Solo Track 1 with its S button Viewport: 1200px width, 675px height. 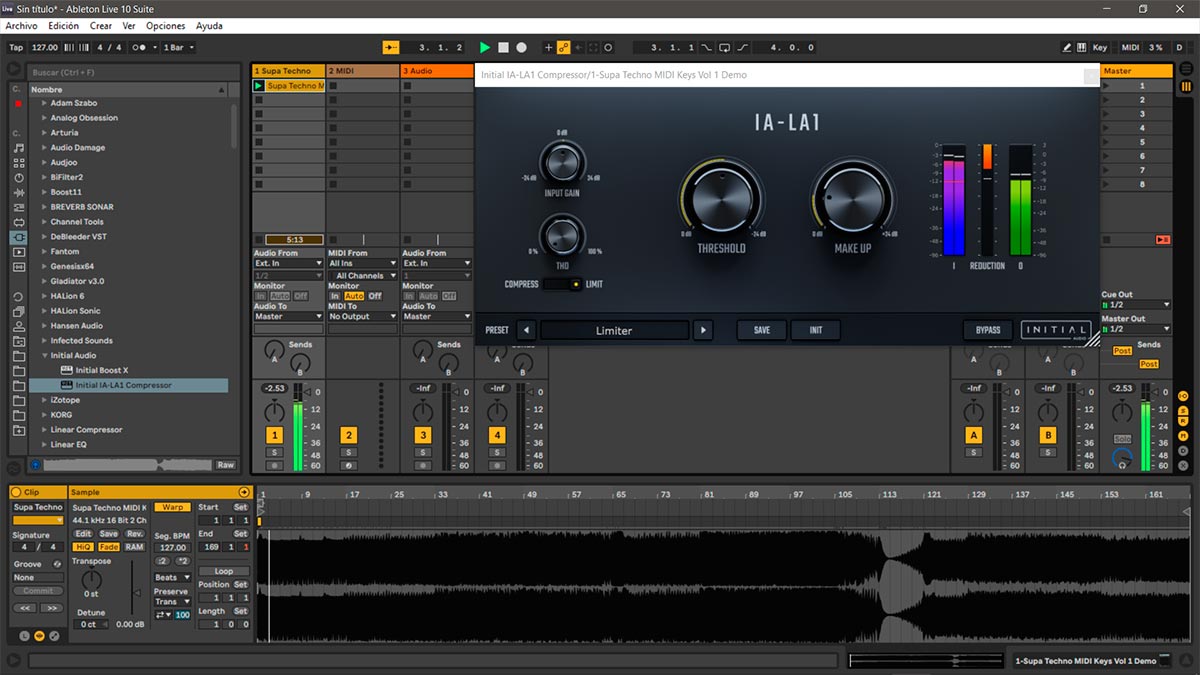click(274, 453)
